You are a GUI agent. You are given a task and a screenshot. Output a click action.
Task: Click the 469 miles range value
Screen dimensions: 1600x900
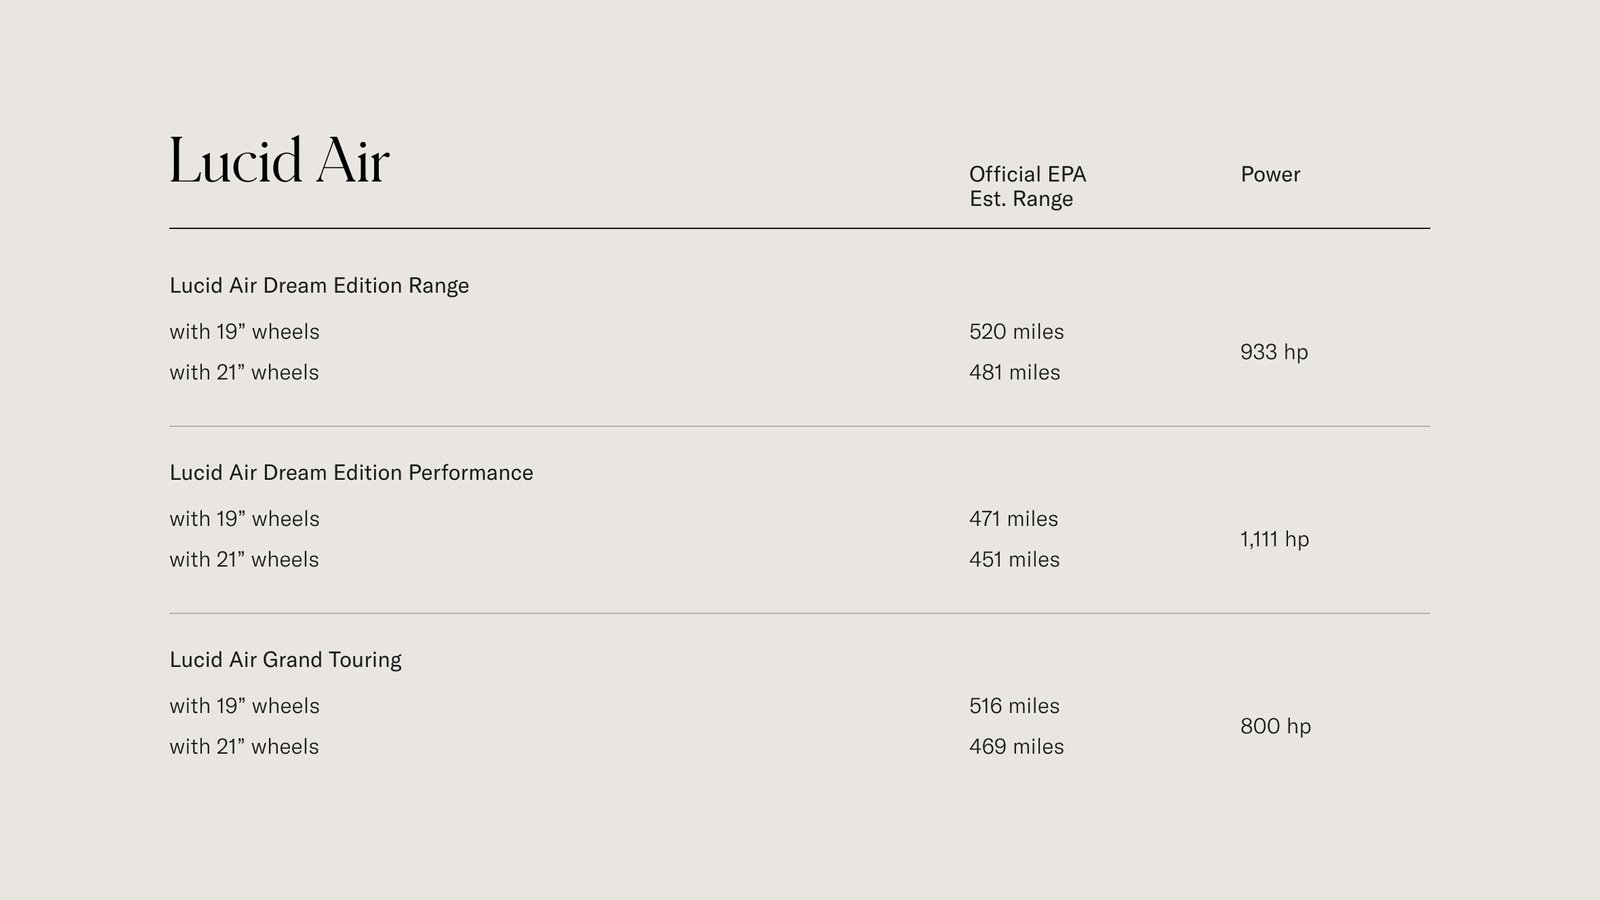pos(1016,747)
